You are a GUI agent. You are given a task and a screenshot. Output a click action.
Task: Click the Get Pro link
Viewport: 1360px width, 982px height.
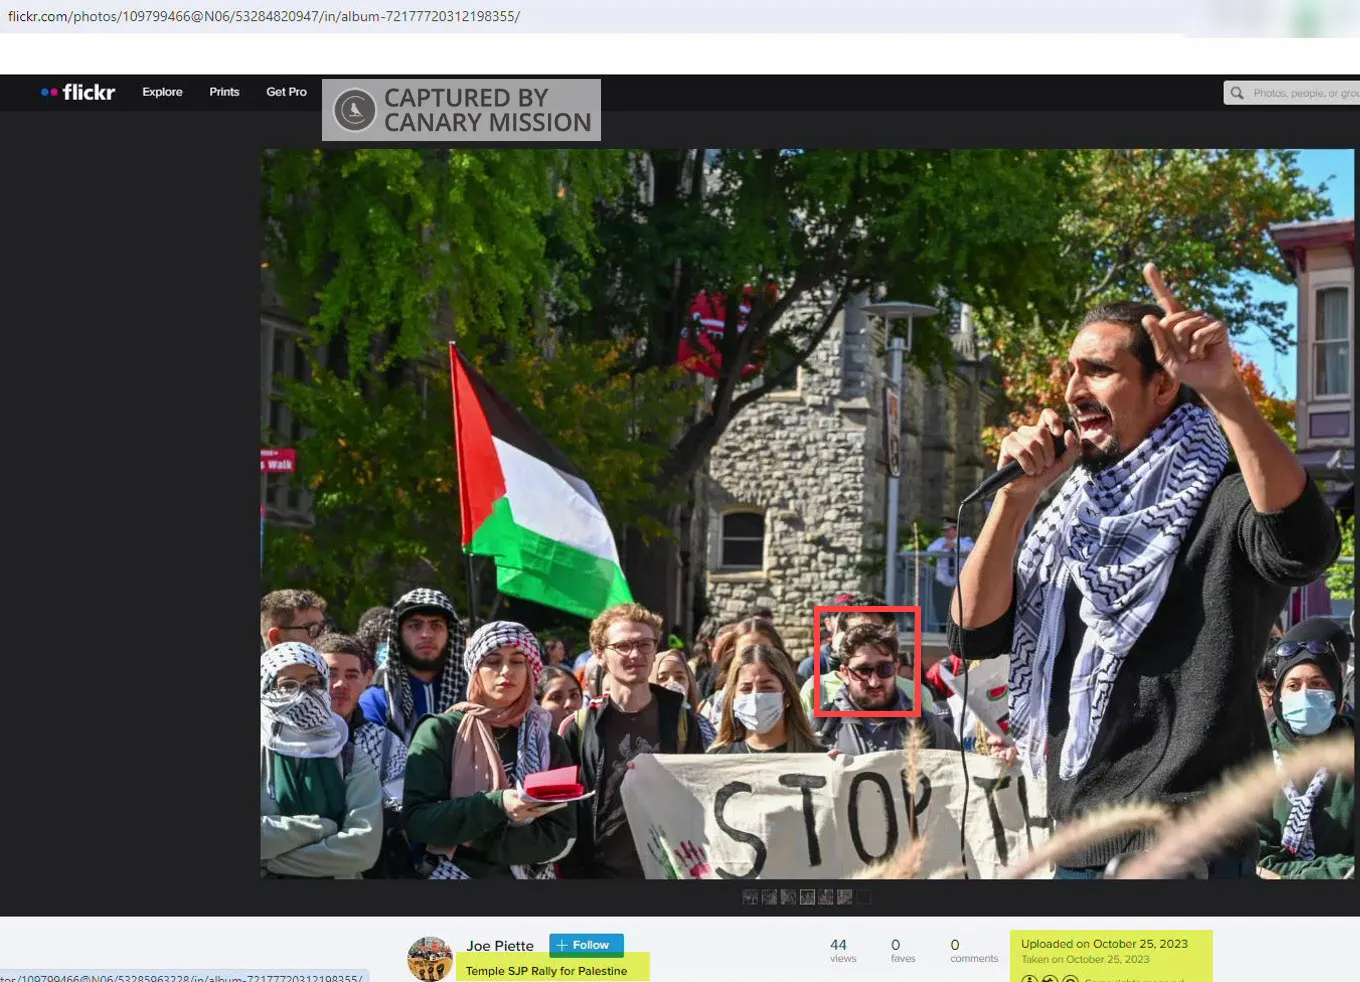click(x=286, y=92)
